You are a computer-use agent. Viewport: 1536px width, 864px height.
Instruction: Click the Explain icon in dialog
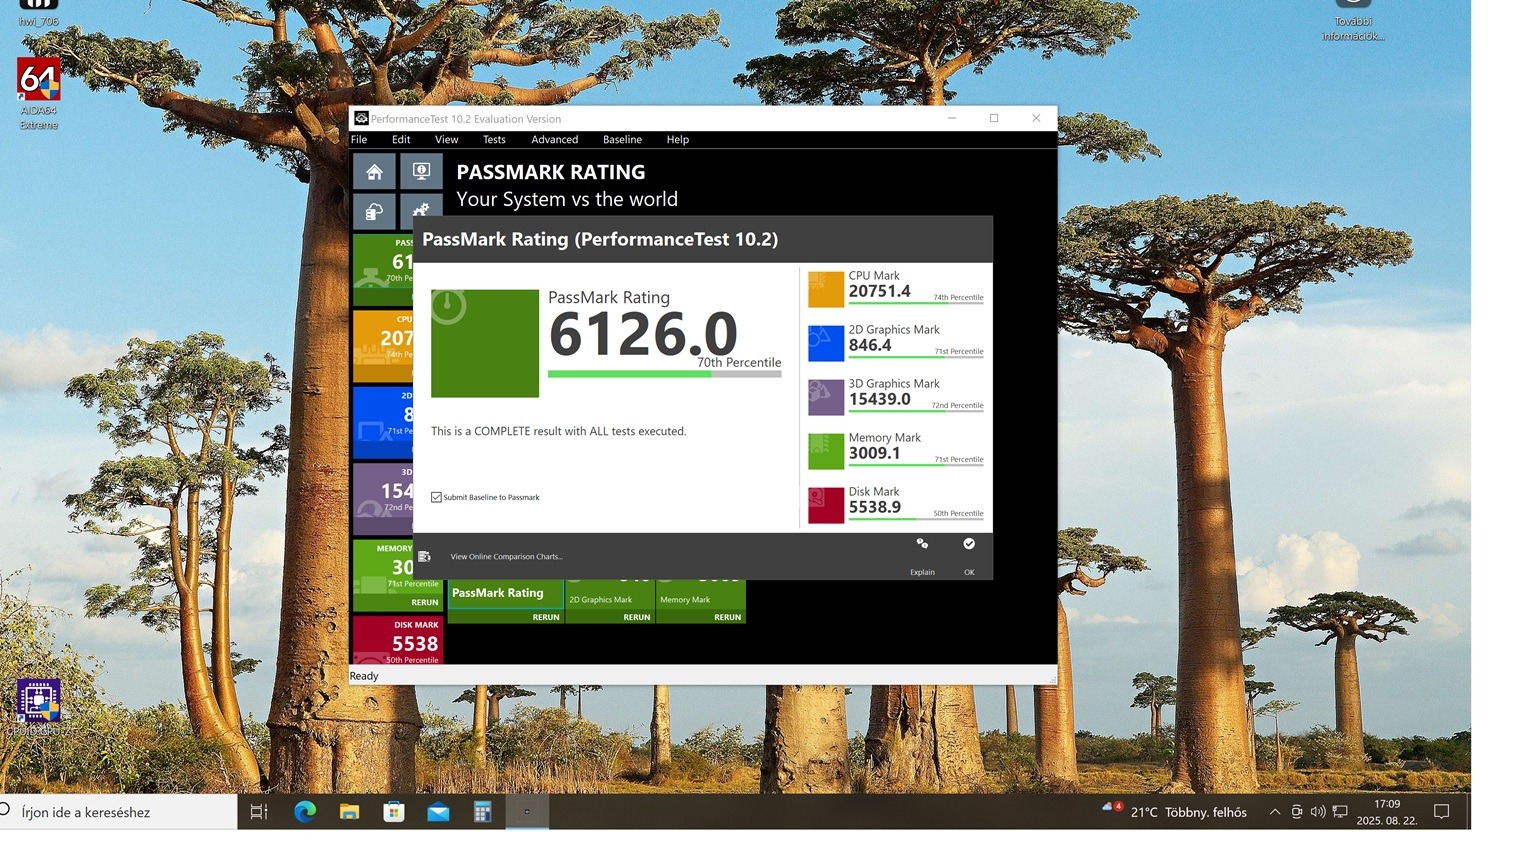click(922, 544)
